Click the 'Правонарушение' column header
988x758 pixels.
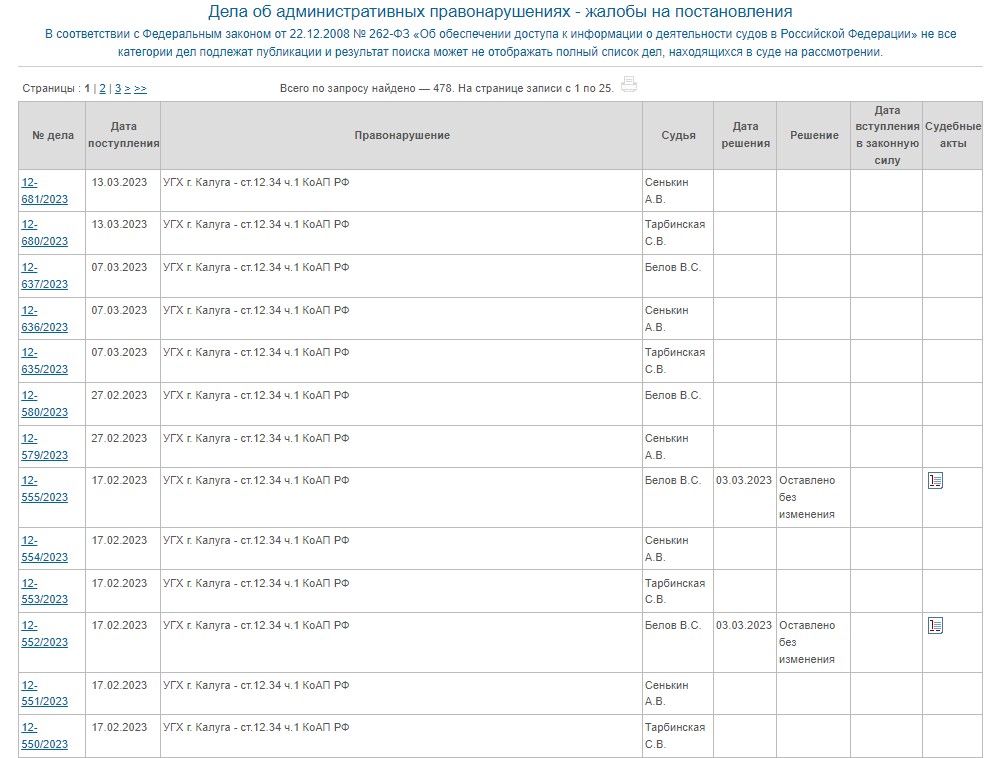pos(402,135)
